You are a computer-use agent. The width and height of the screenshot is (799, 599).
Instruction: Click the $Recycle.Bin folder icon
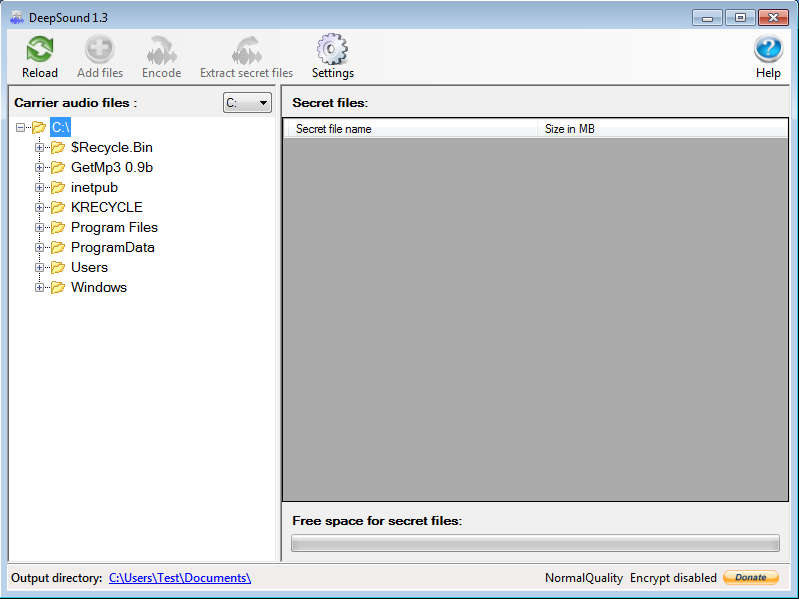(58, 147)
